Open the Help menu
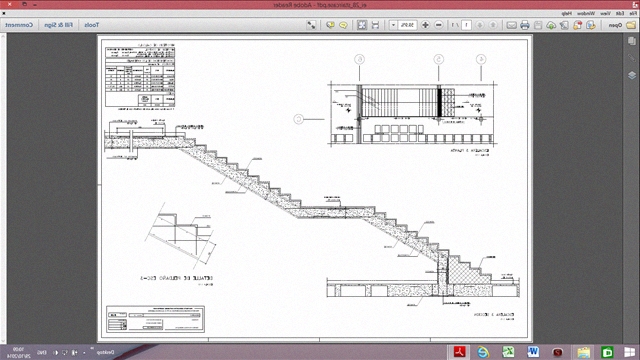The width and height of the screenshot is (640, 360). (x=566, y=13)
